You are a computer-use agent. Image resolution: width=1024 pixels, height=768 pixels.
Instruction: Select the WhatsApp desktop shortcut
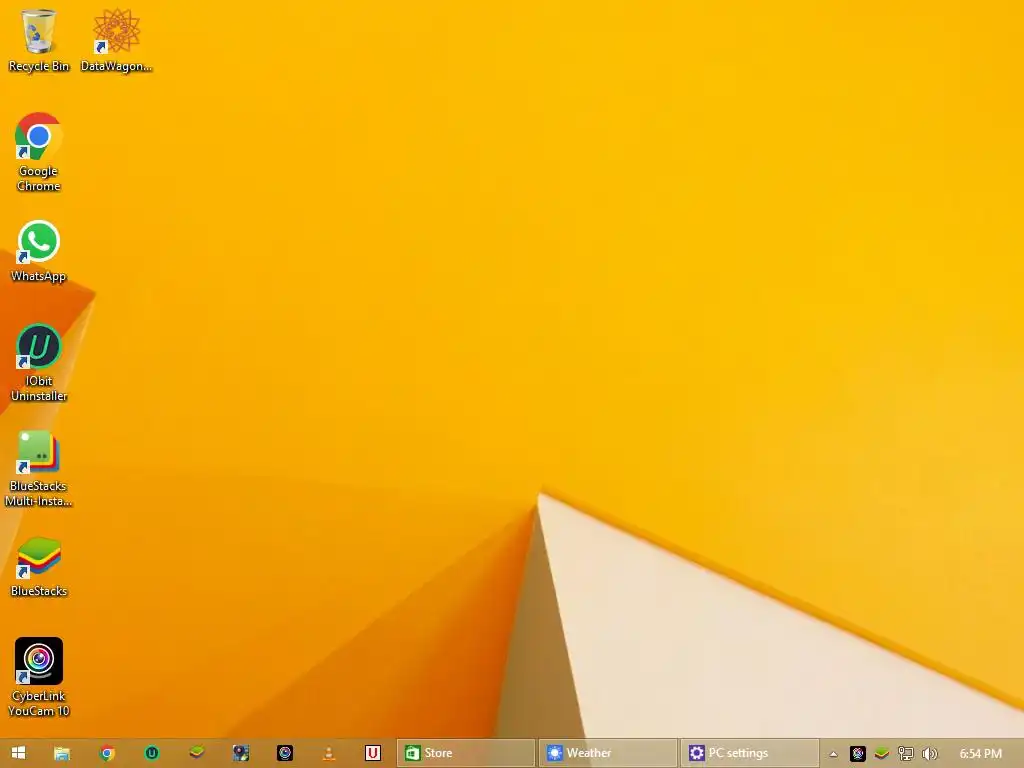click(39, 251)
